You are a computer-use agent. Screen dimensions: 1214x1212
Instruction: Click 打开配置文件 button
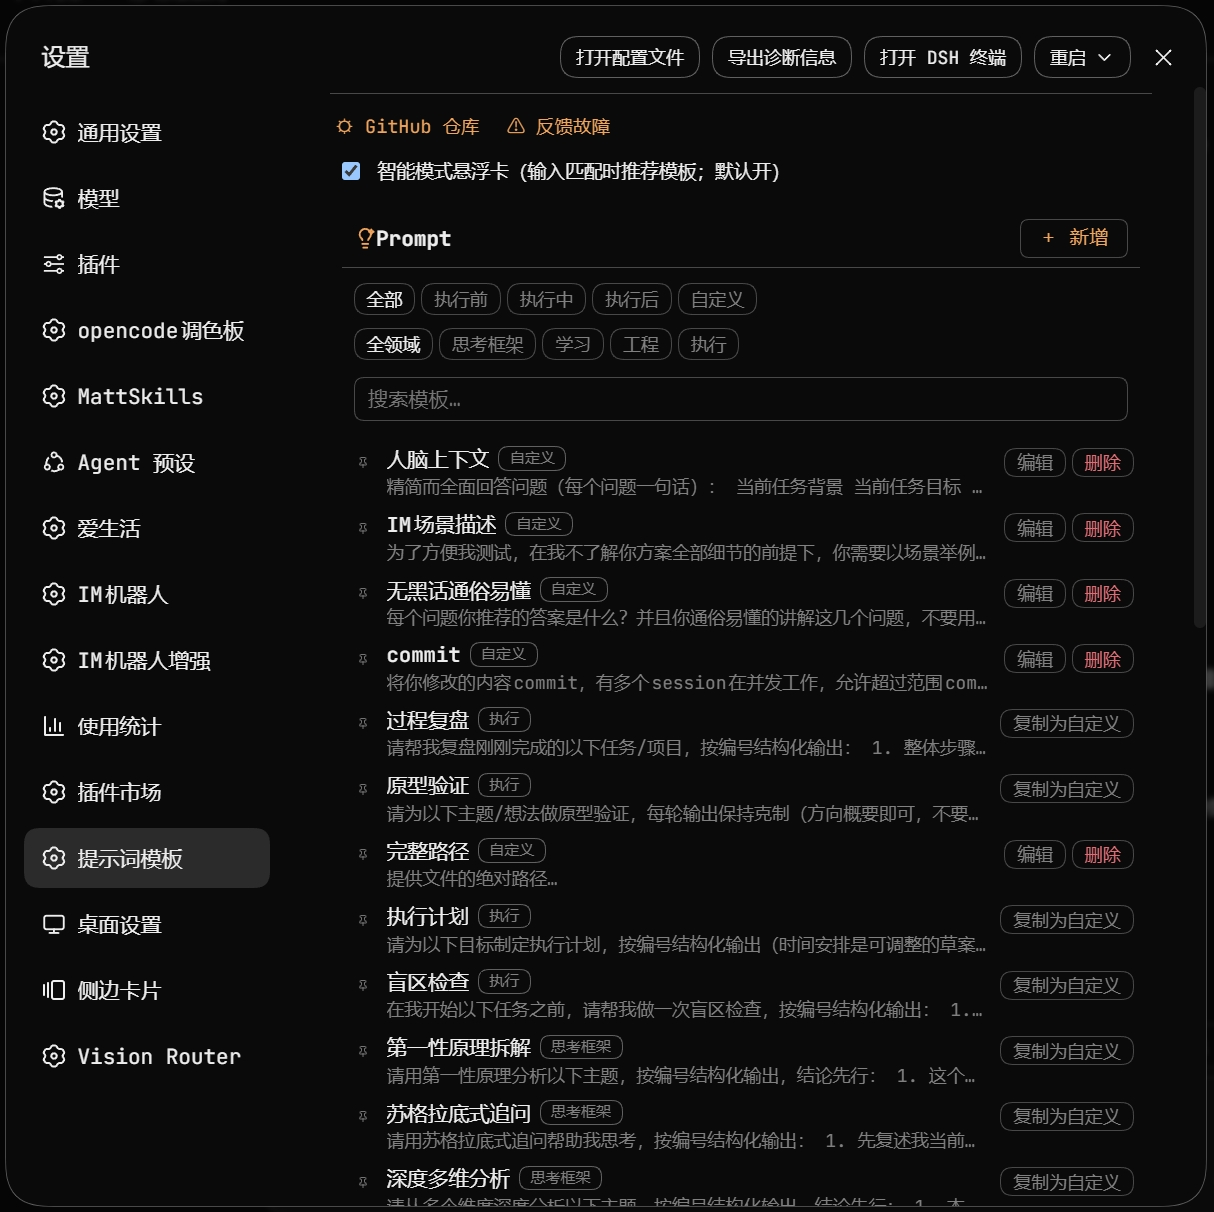pyautogui.click(x=630, y=57)
